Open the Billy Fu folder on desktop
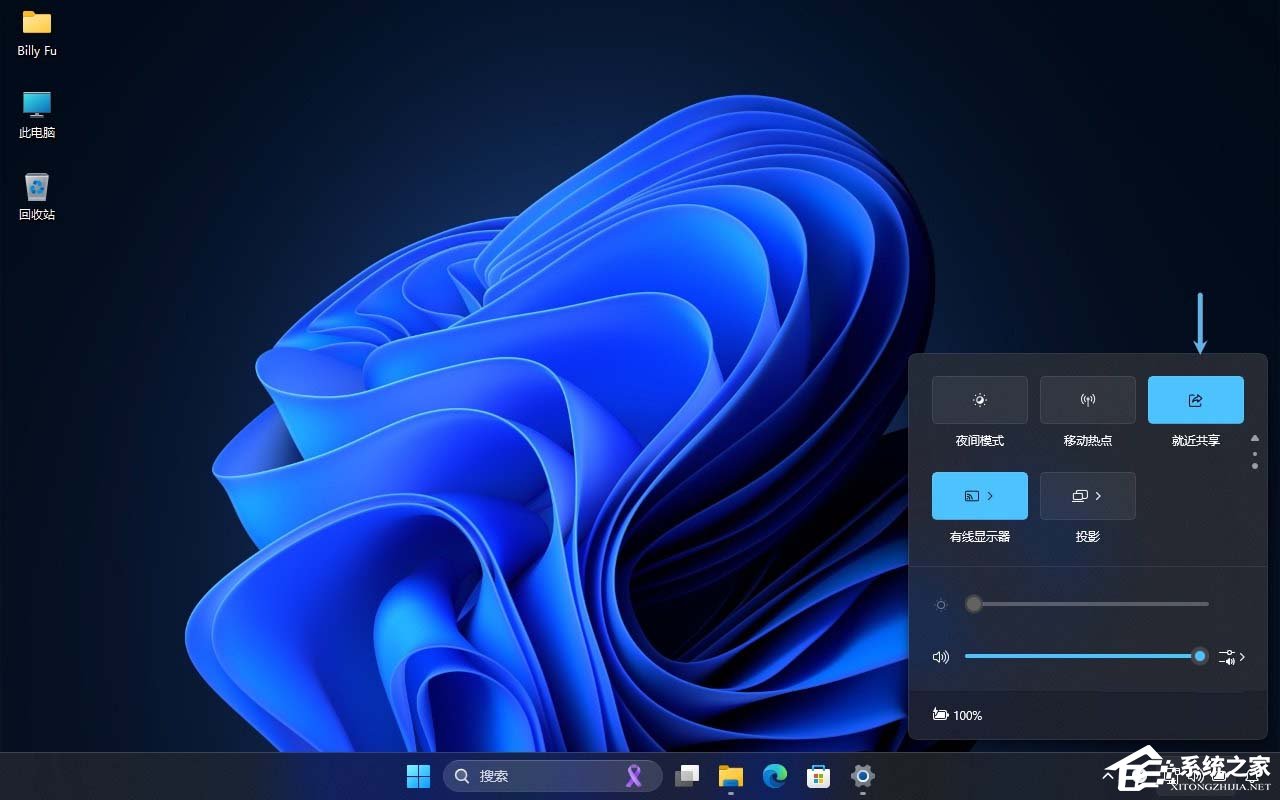 (x=37, y=33)
